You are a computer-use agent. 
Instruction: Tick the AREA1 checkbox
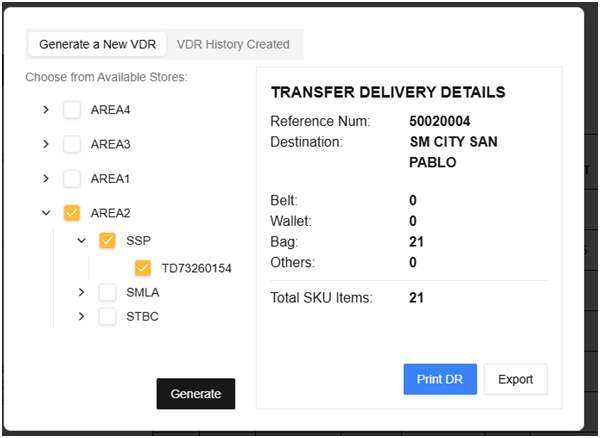(72, 178)
